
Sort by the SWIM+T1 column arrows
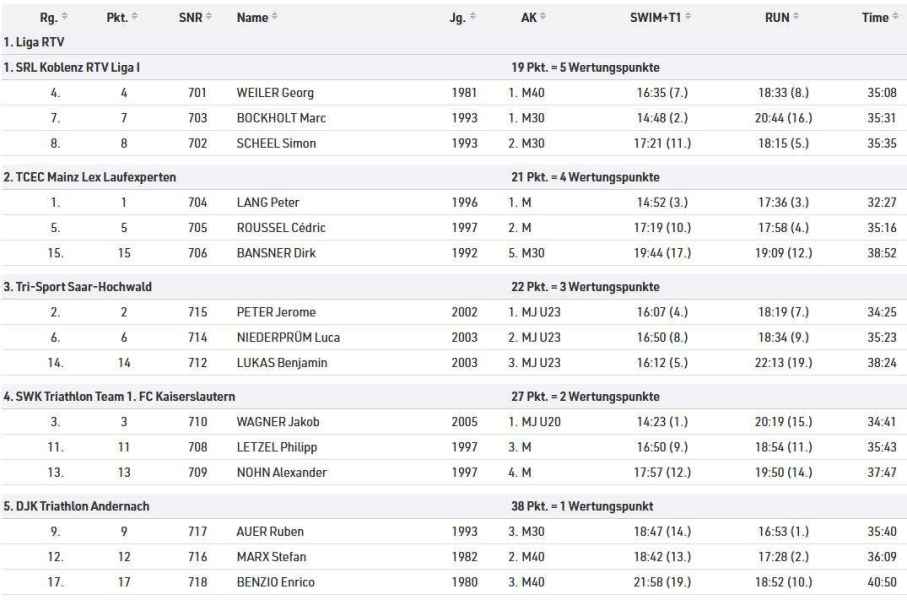(x=688, y=17)
